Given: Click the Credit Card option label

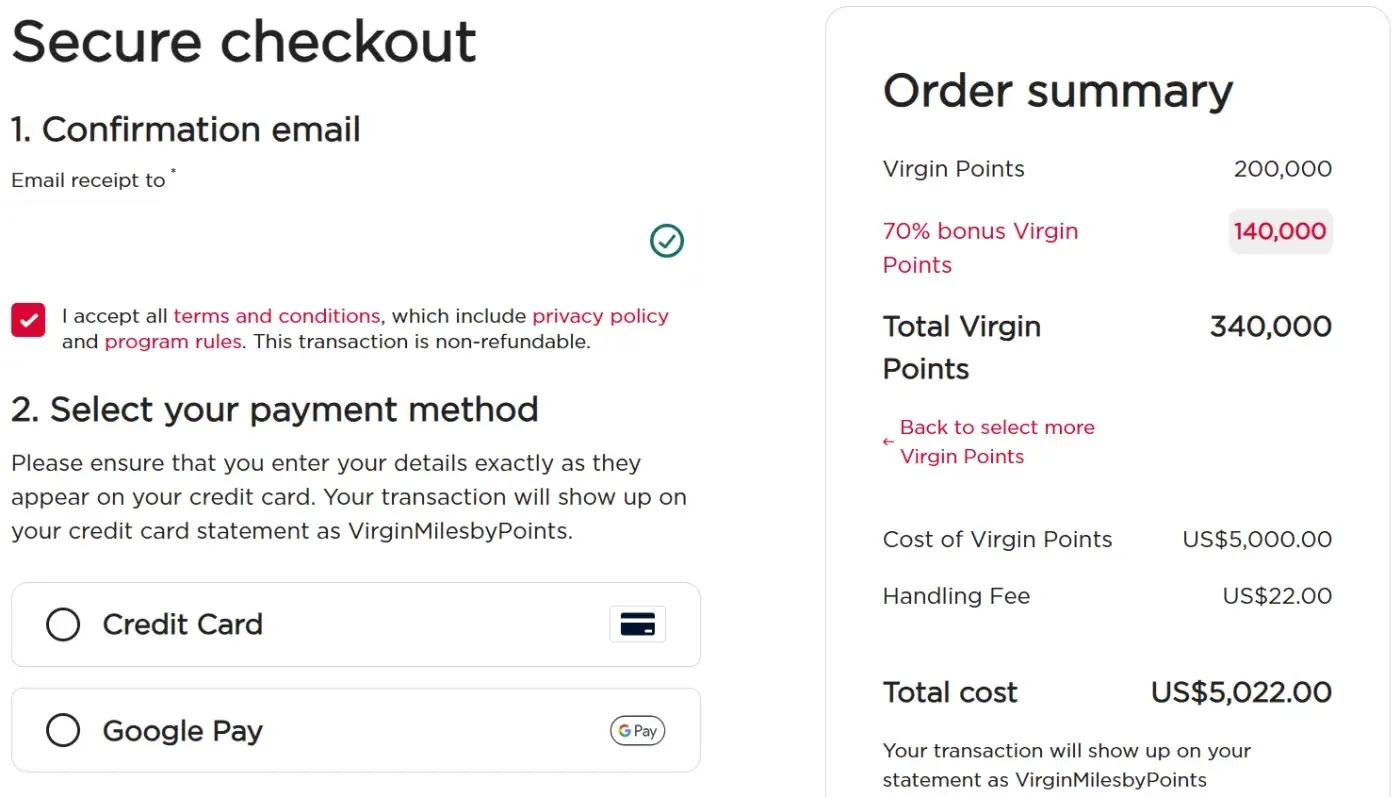Looking at the screenshot, I should pos(182,625).
